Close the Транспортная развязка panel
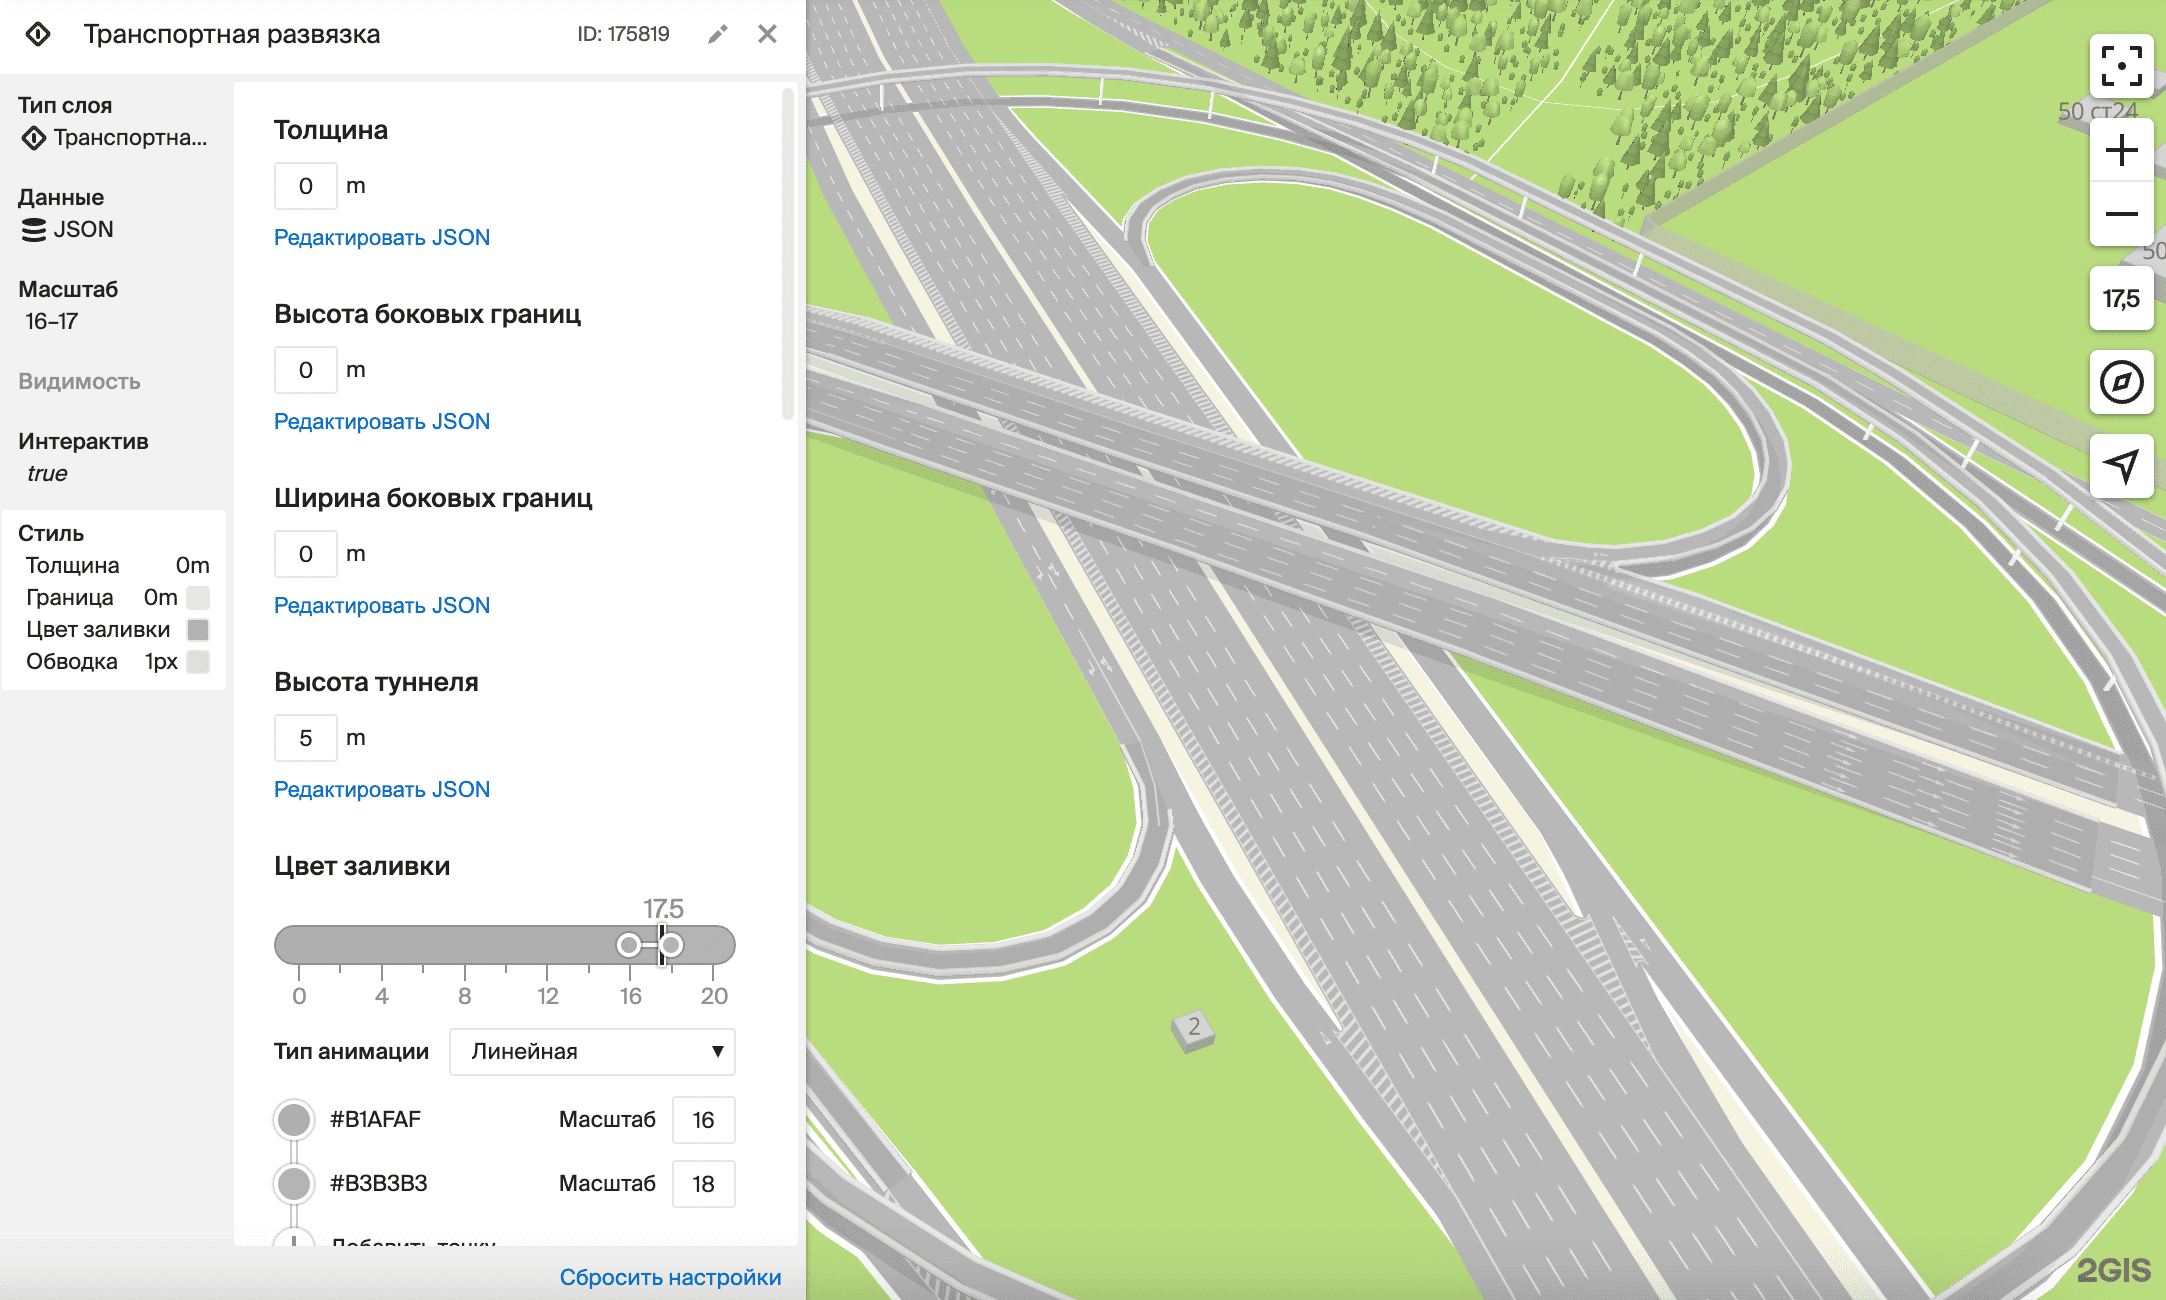The height and width of the screenshot is (1300, 2166). coord(767,34)
